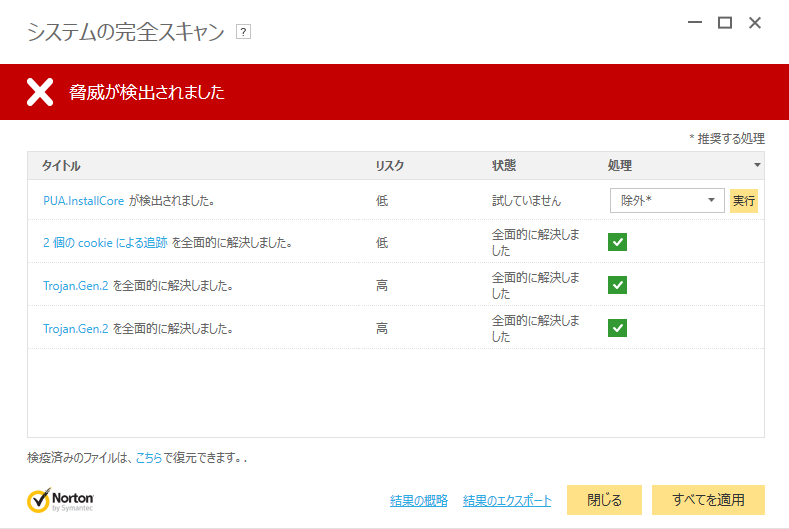
Task: Toggle the green check for the cookie tracking row
Action: tap(617, 242)
